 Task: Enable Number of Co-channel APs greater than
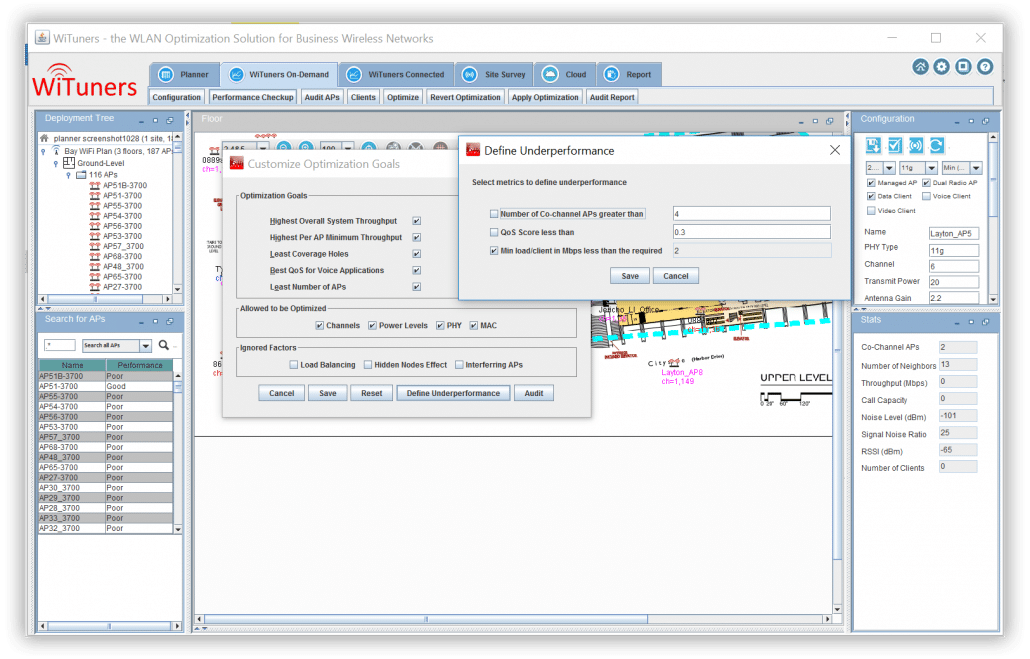tap(494, 214)
